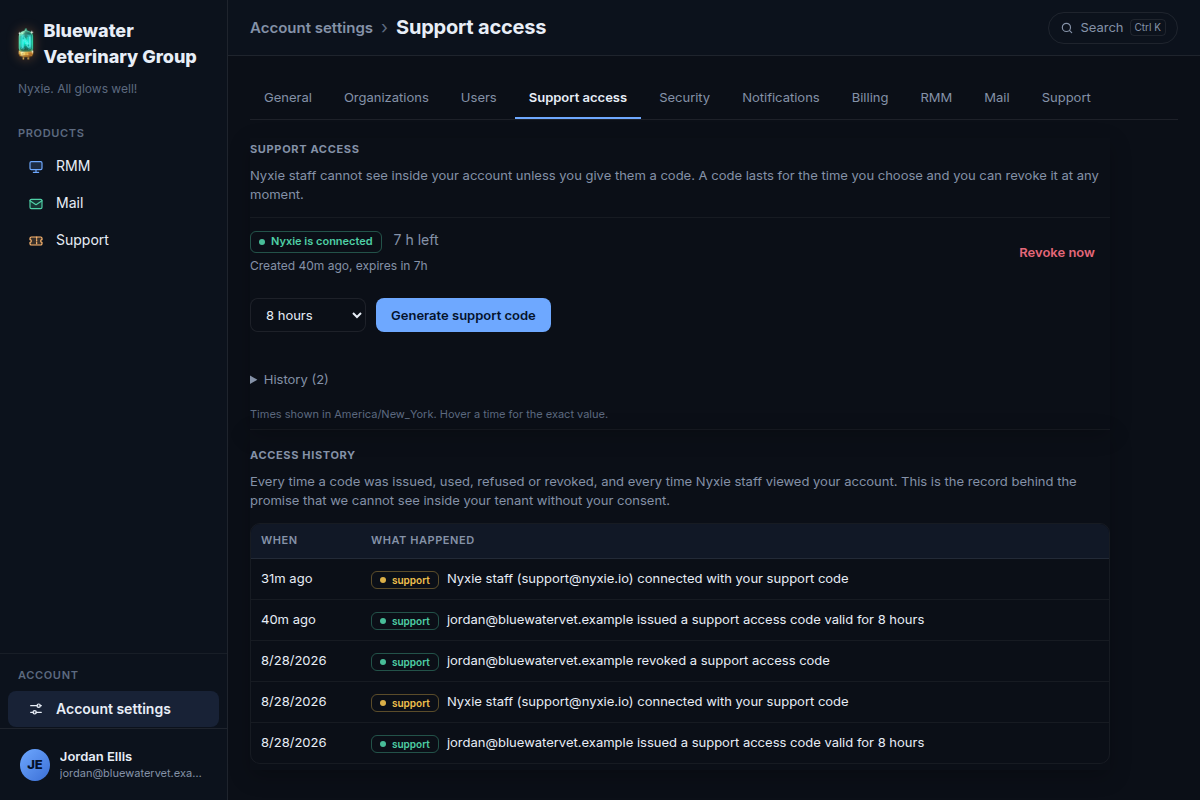Click Created 40m ago, expires in 7h
1200x800 pixels.
coord(338,266)
